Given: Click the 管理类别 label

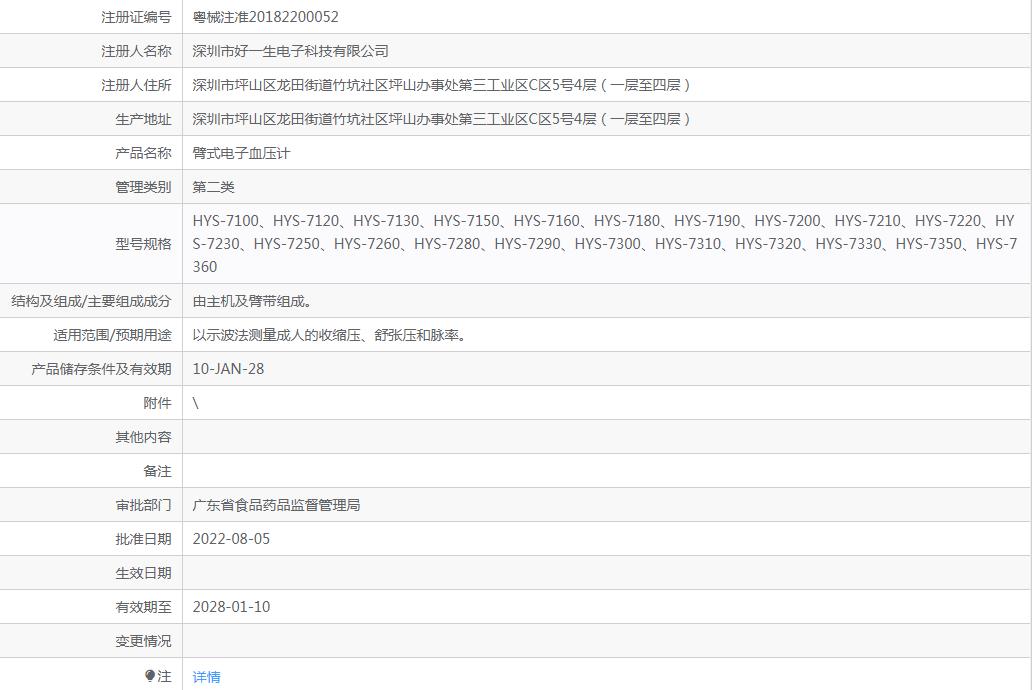Looking at the screenshot, I should click(143, 187).
